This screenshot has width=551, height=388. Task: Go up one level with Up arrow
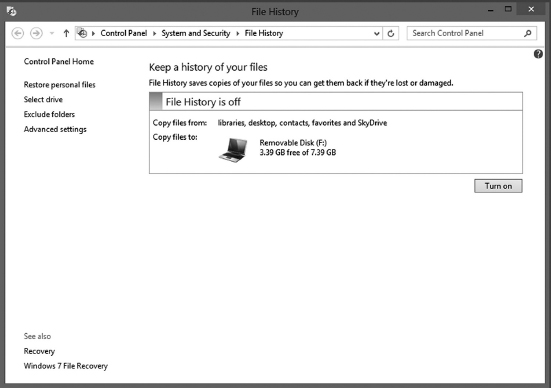point(66,33)
